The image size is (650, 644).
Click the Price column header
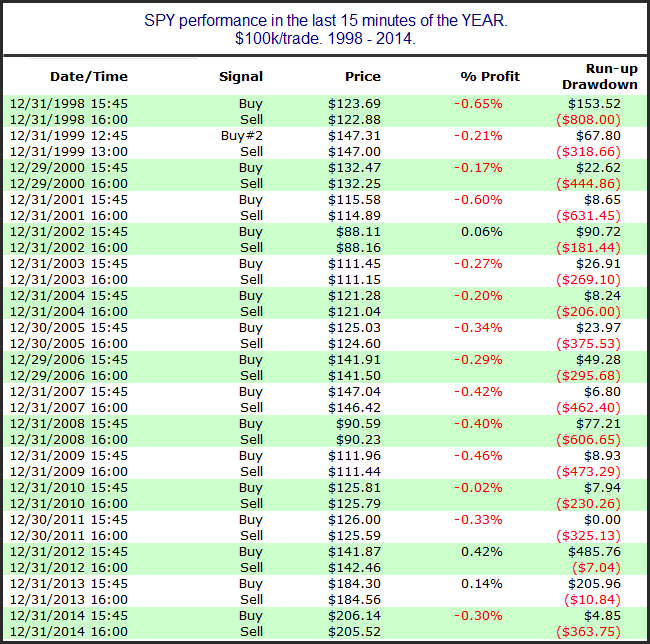click(363, 77)
